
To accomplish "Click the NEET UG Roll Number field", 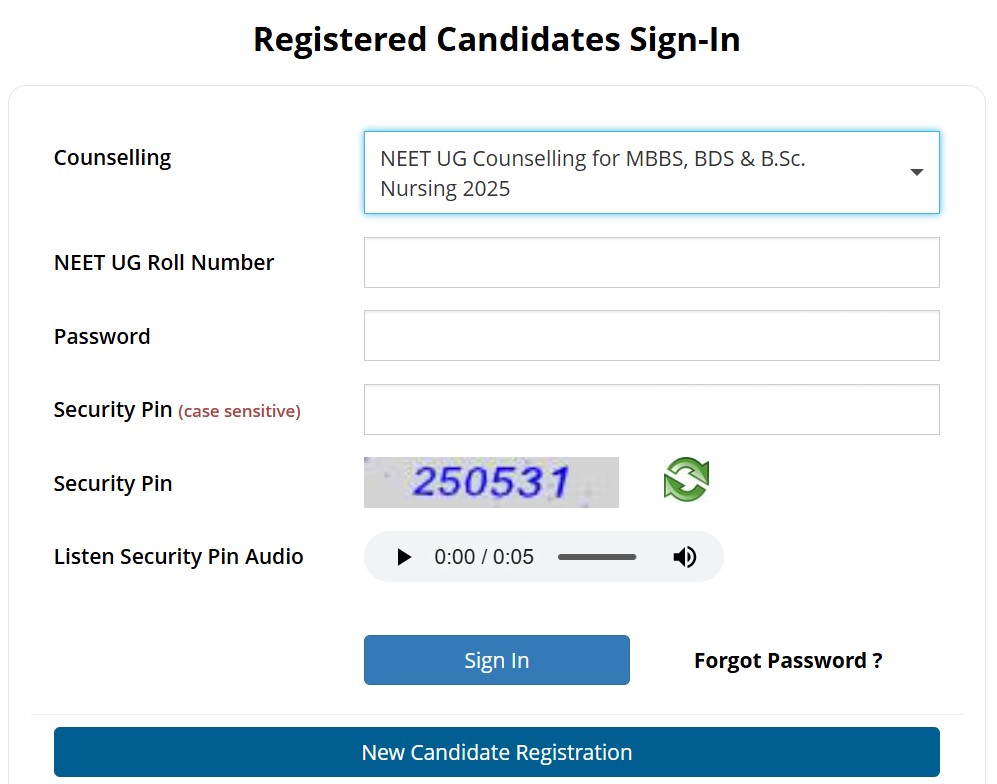I will pyautogui.click(x=651, y=262).
